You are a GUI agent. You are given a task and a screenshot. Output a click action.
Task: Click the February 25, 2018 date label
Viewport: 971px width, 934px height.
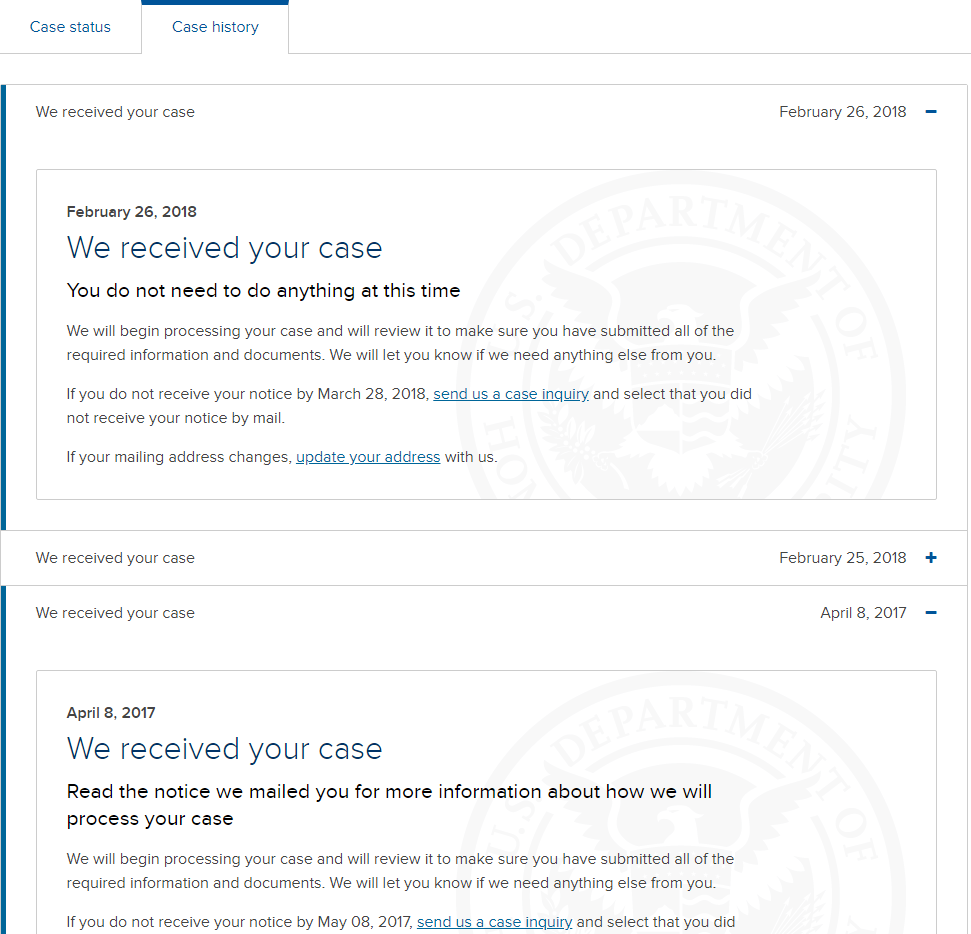point(842,558)
